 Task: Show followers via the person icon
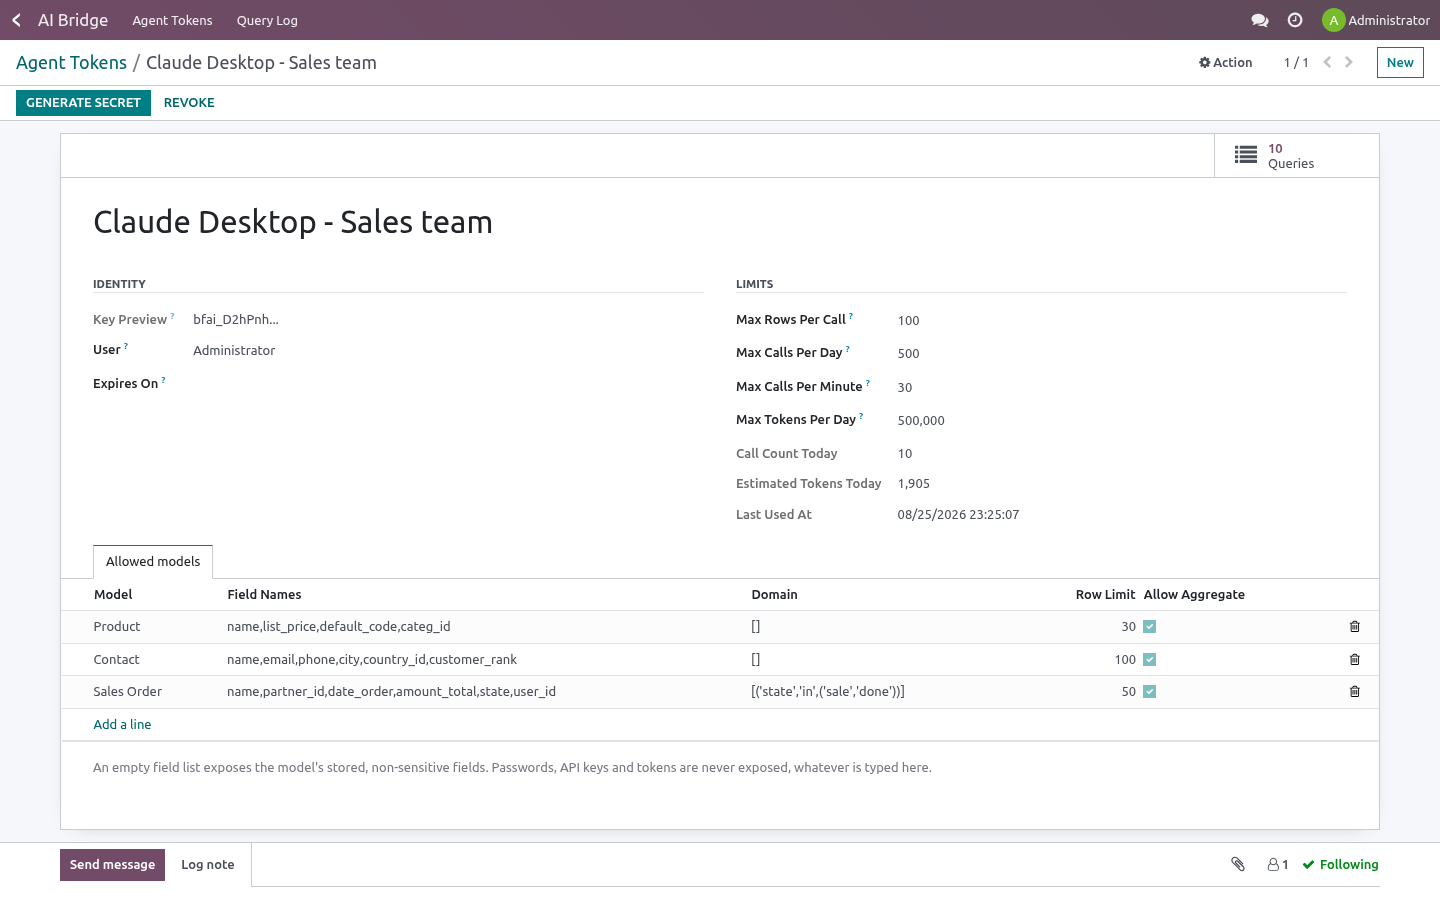(x=1278, y=865)
